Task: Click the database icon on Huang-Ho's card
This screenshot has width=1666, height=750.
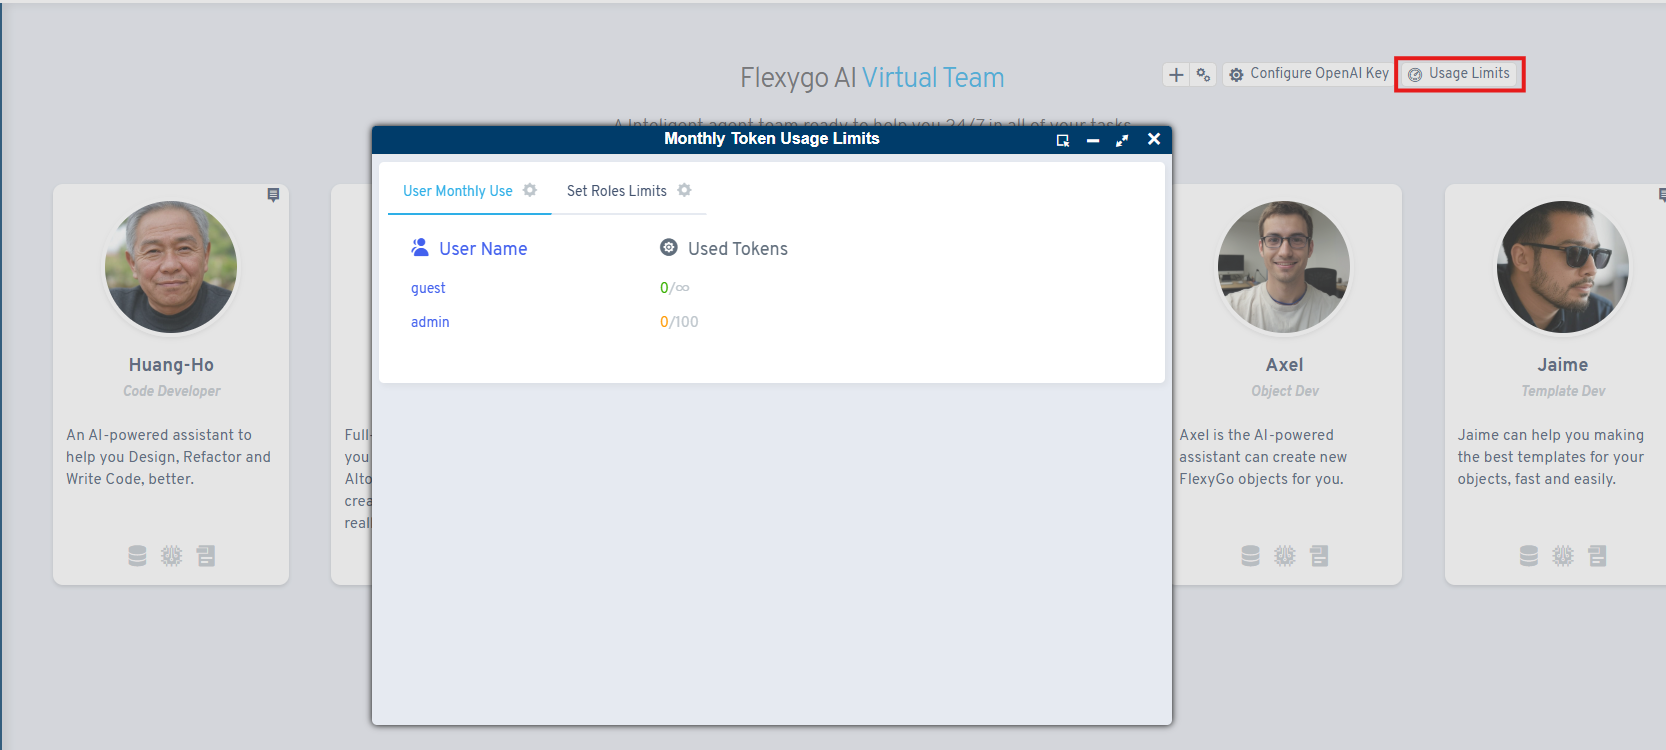Action: click(137, 556)
